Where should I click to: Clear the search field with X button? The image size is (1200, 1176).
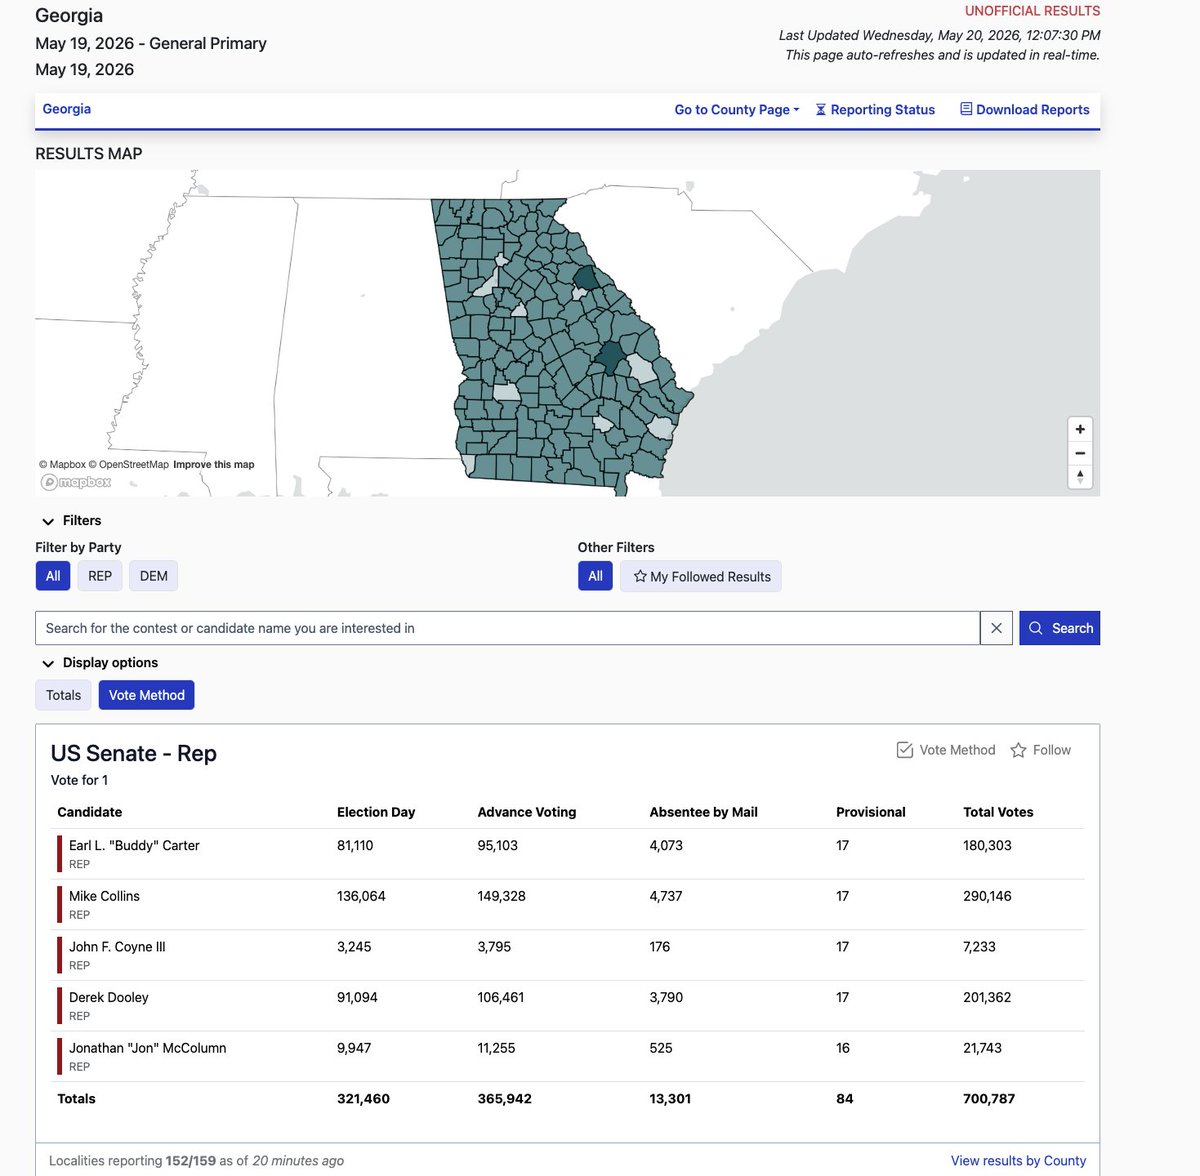[996, 628]
